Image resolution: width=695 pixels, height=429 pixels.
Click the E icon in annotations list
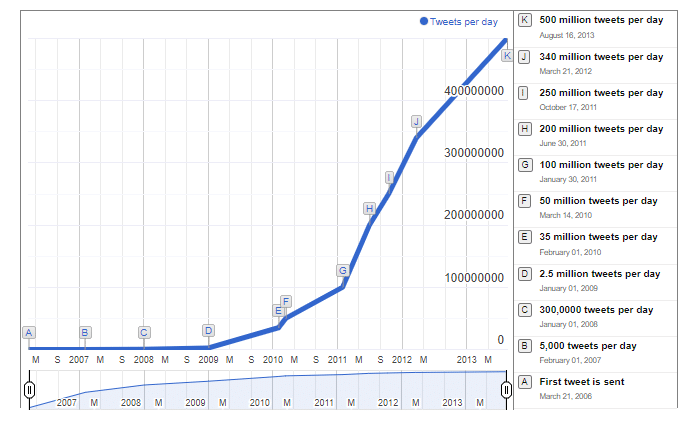pyautogui.click(x=525, y=237)
